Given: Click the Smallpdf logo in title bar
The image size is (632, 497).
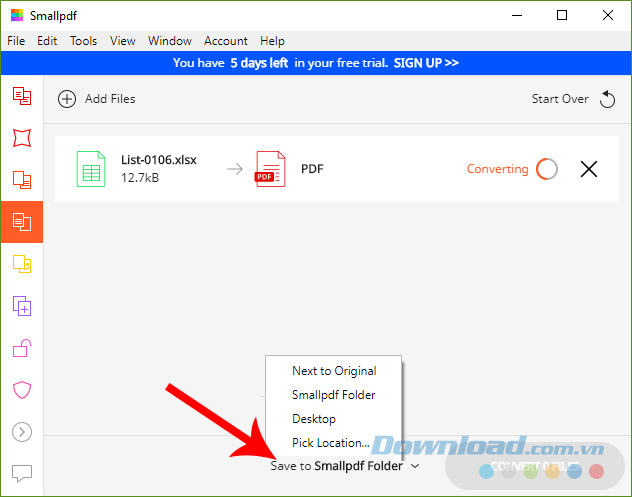Looking at the screenshot, I should [x=17, y=15].
